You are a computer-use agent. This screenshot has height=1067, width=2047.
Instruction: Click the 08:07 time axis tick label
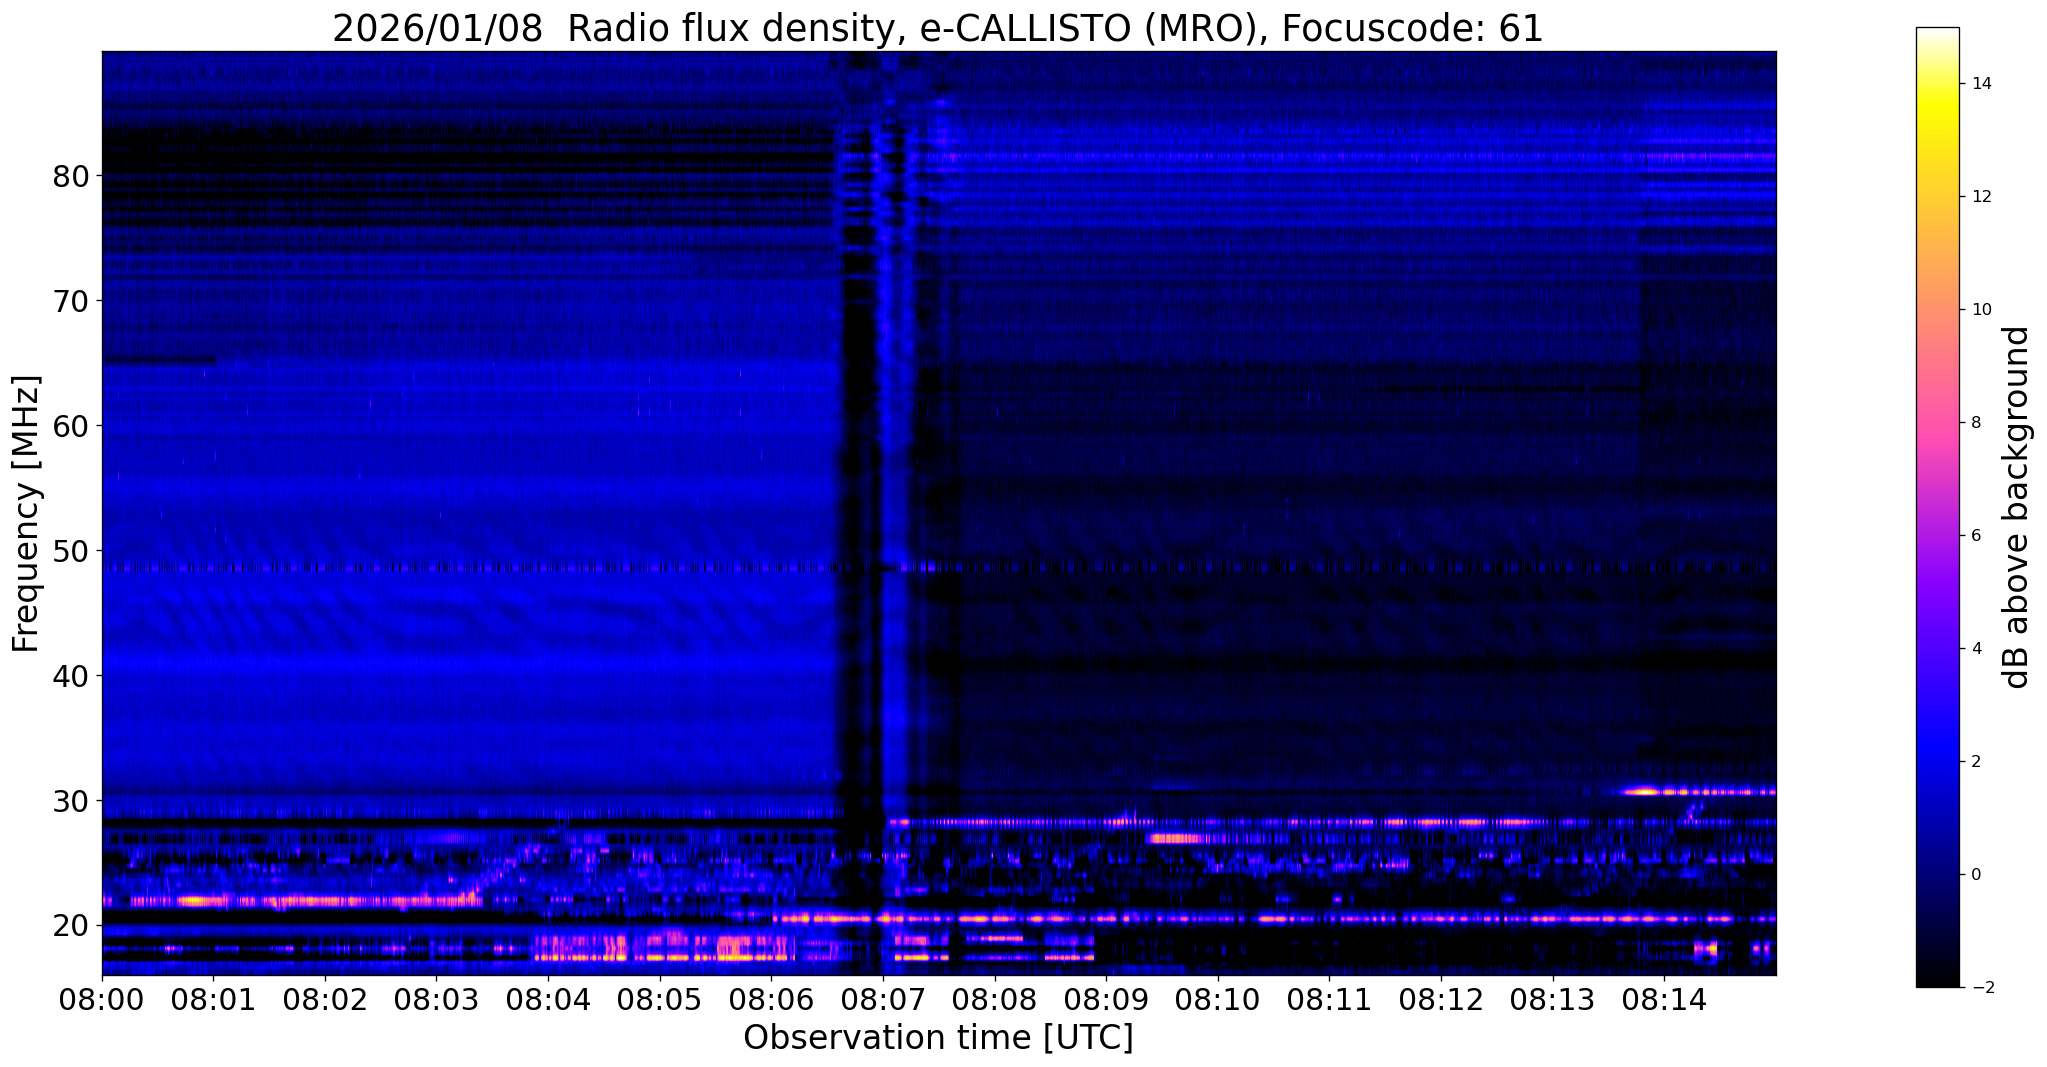(882, 1000)
